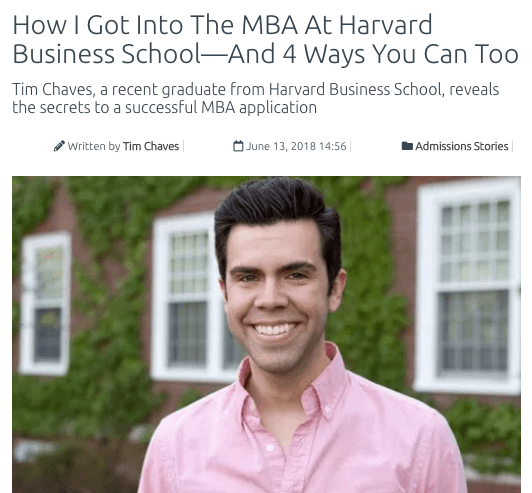Open Tim Chaves author link
Screen dimensions: 532x493
(x=151, y=146)
